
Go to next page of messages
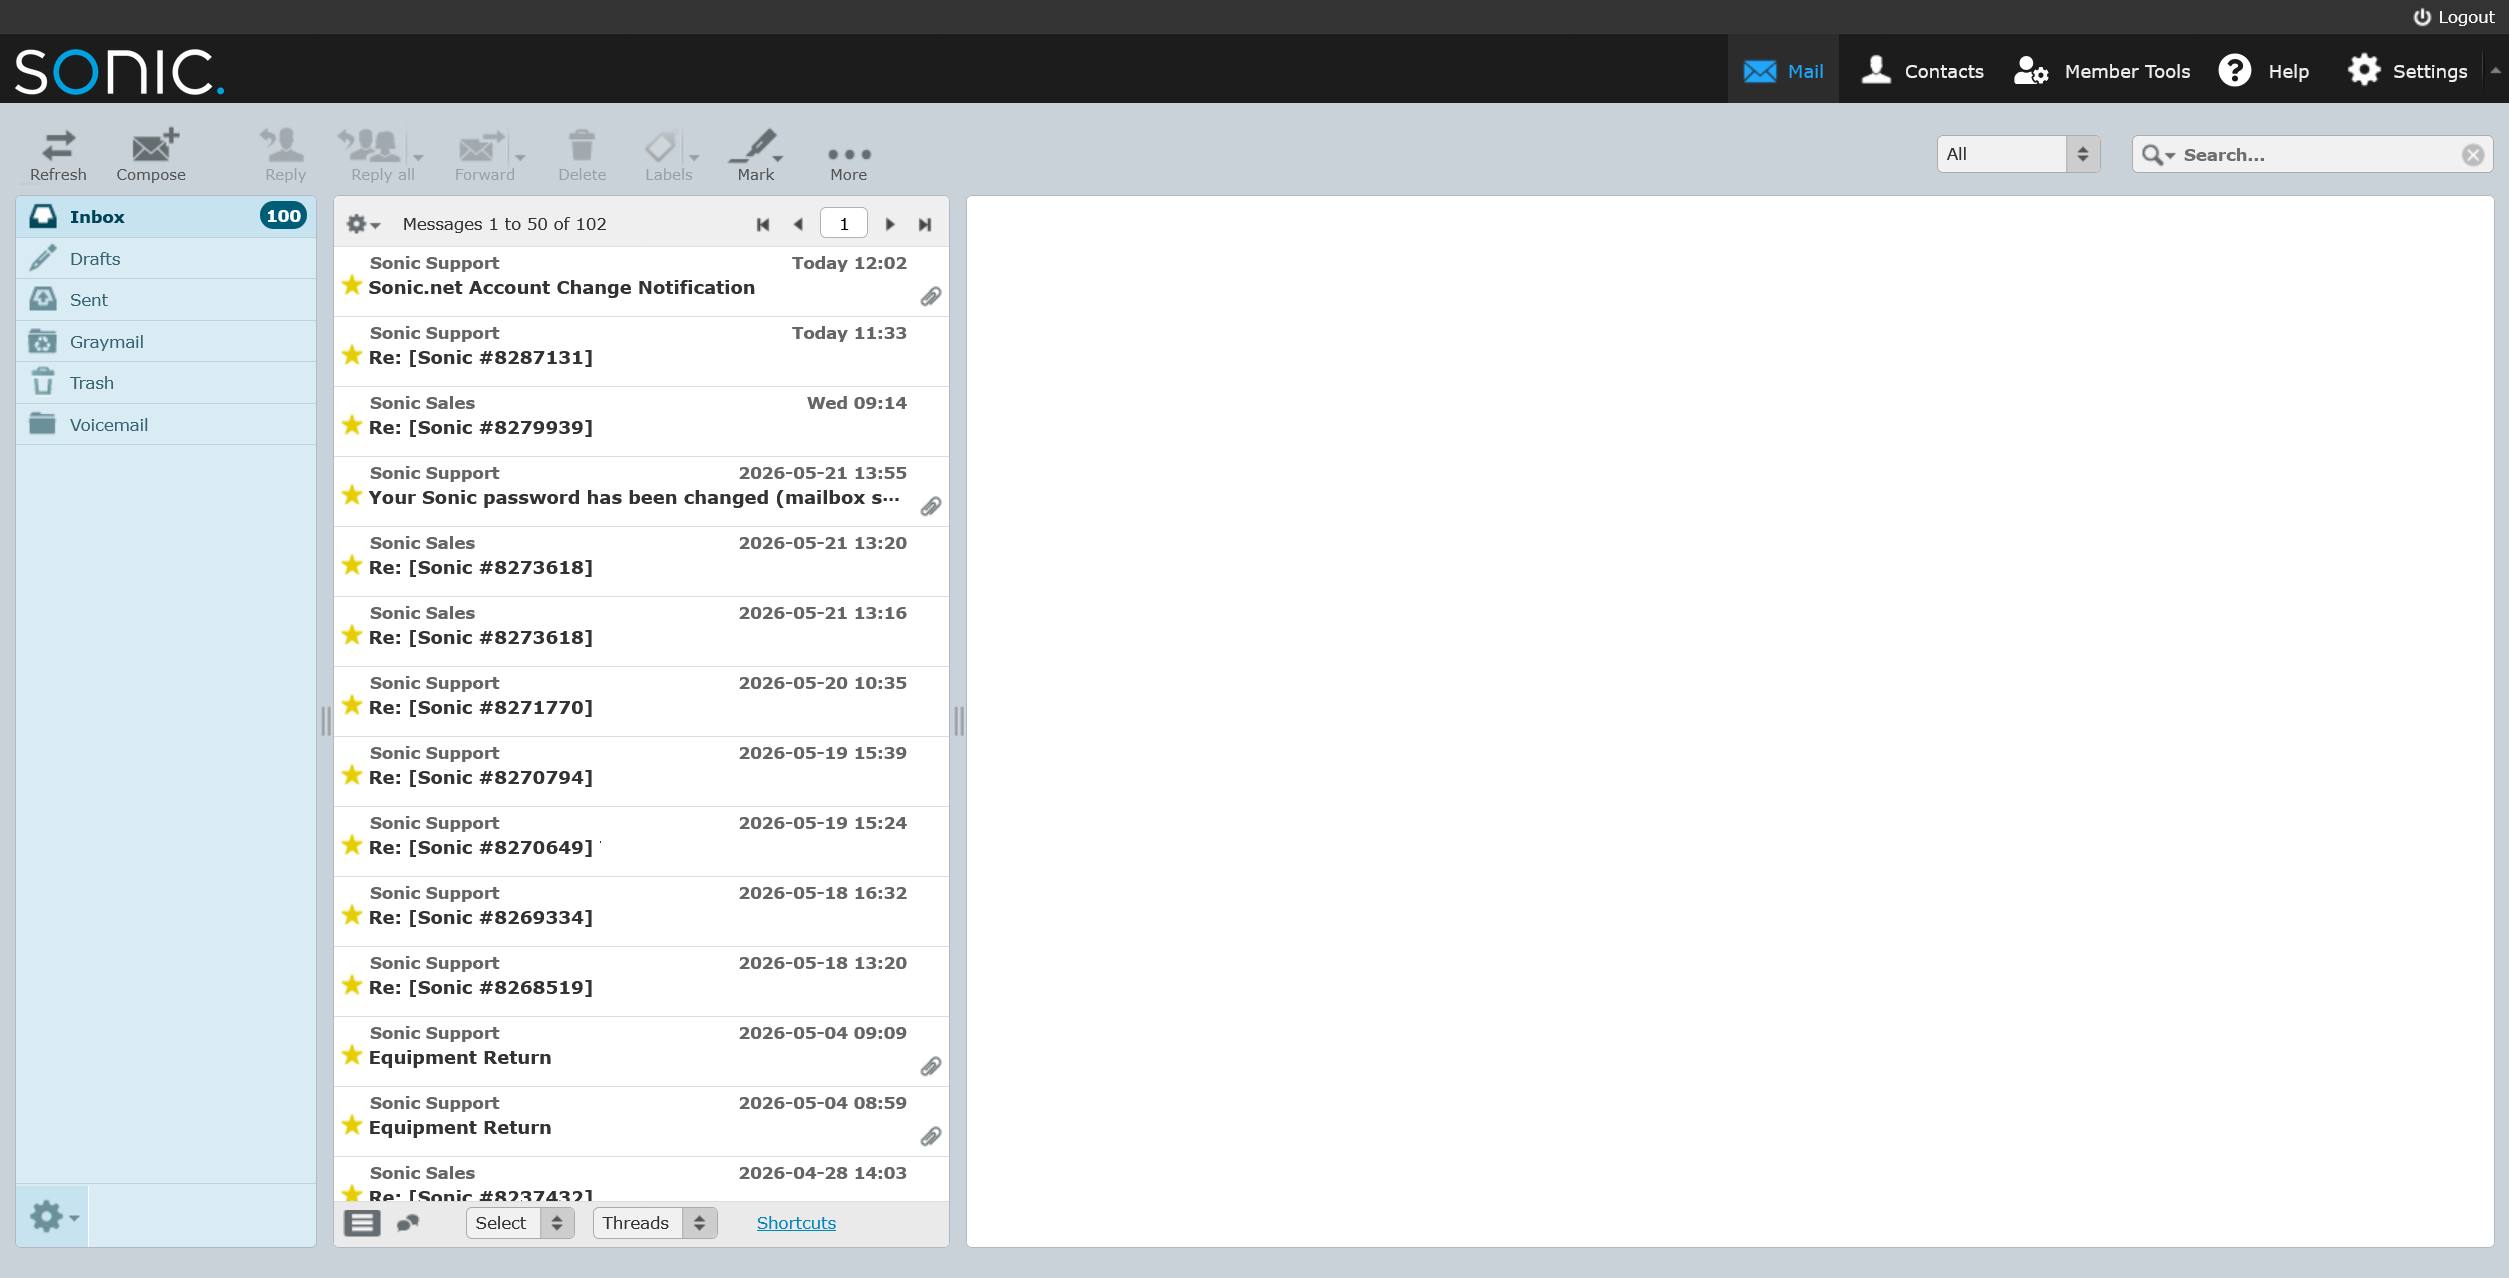pos(890,224)
